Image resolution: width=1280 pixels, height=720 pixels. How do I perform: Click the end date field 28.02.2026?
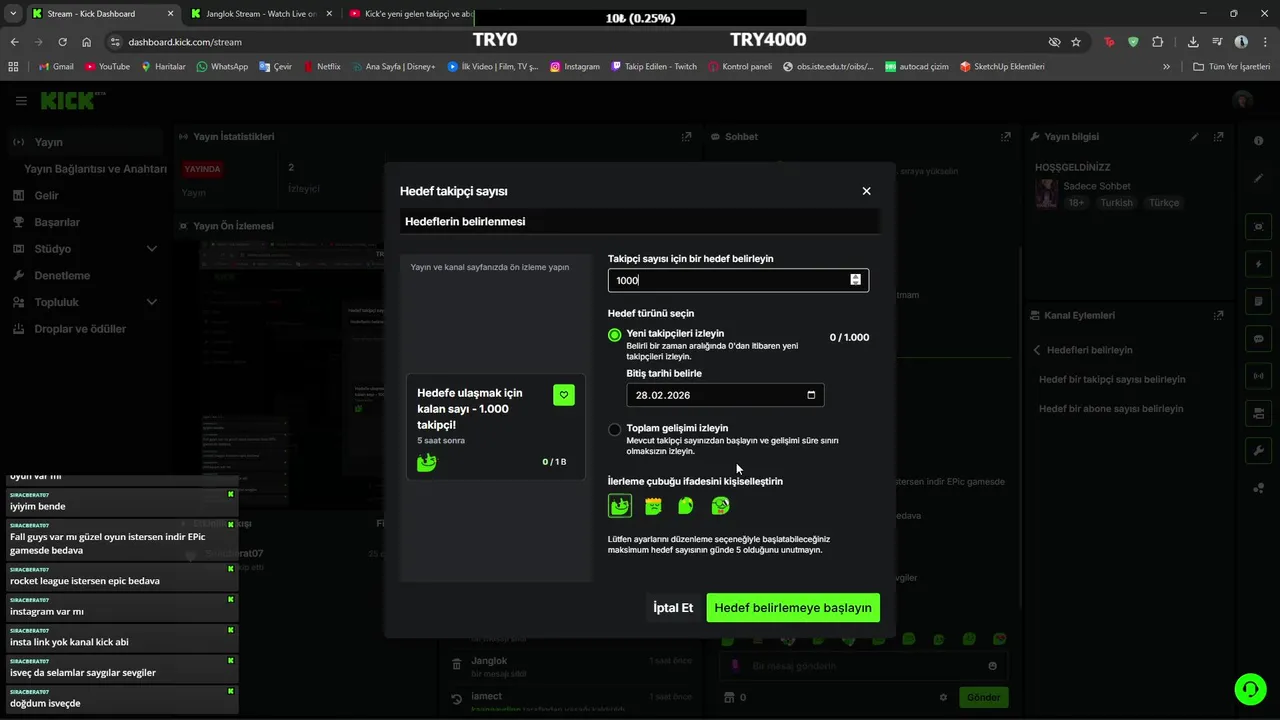(x=725, y=395)
